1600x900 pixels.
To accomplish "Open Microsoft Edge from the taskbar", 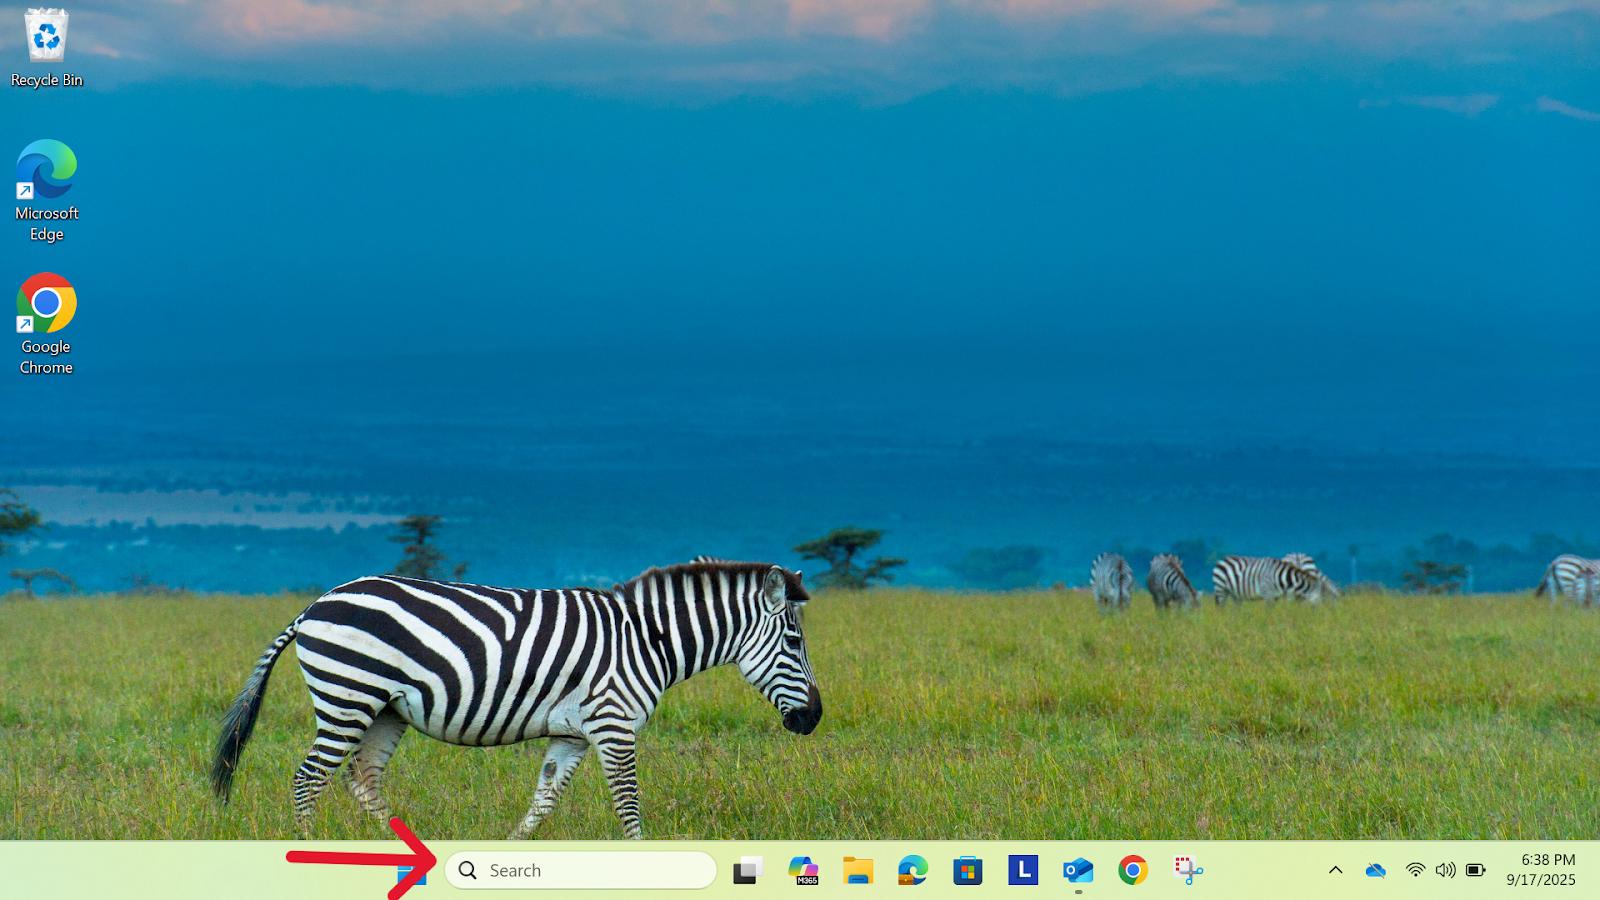I will click(913, 871).
